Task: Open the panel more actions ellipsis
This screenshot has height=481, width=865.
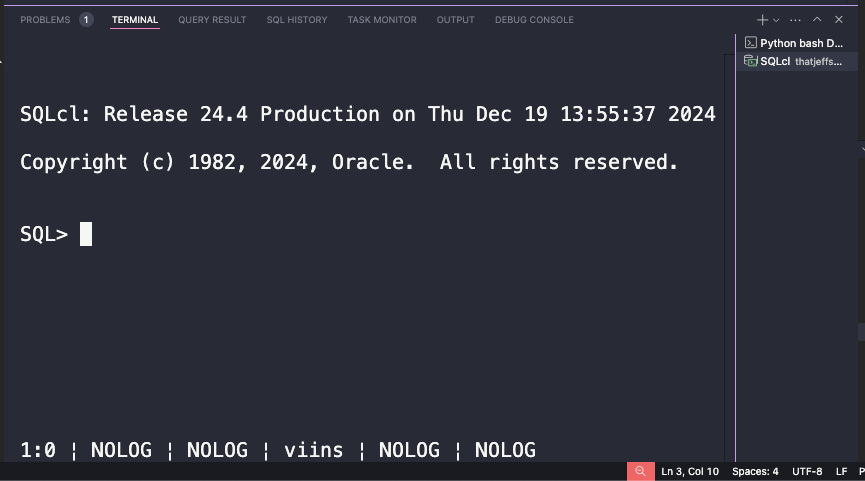Action: click(x=795, y=20)
